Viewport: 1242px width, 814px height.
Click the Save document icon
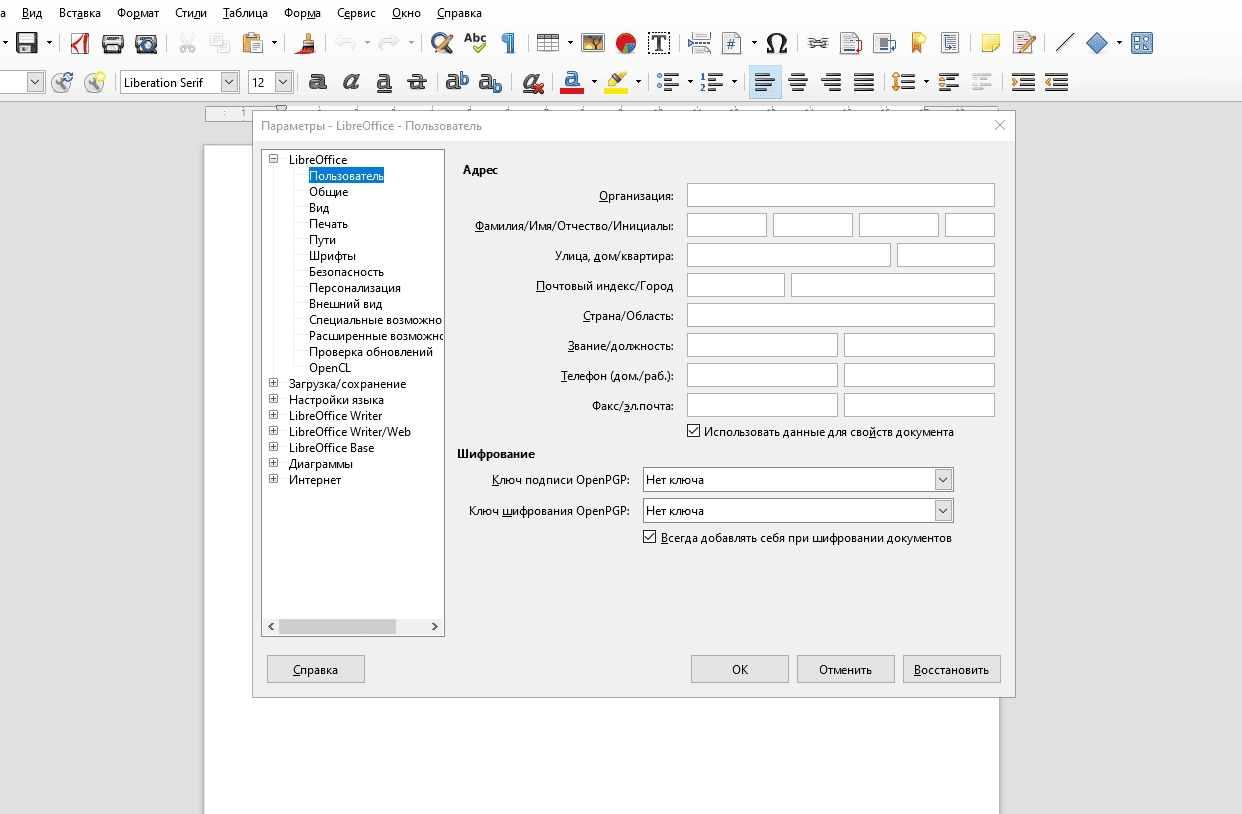click(26, 43)
